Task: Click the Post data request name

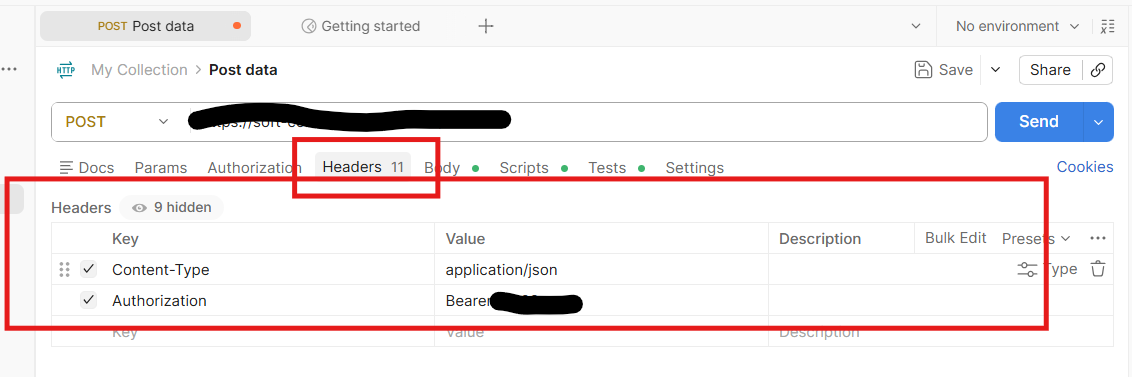Action: [243, 69]
